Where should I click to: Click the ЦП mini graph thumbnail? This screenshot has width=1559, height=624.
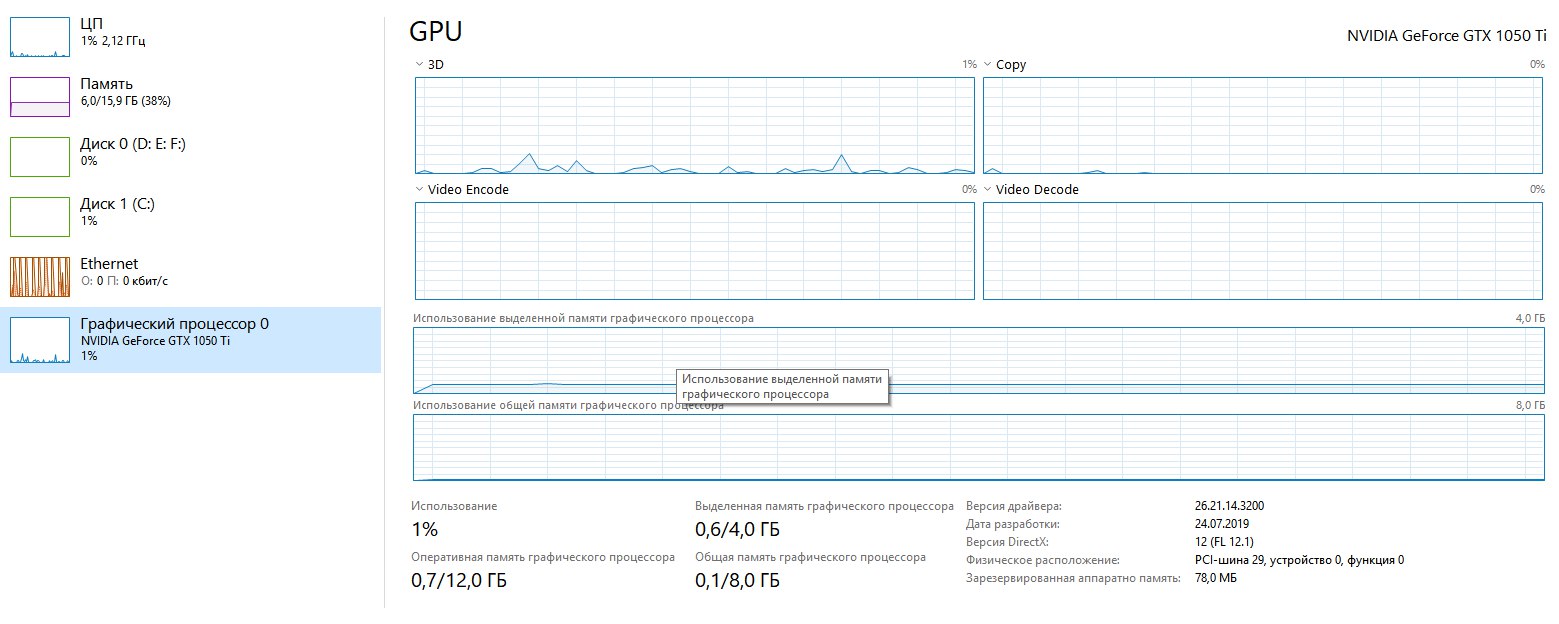click(40, 37)
